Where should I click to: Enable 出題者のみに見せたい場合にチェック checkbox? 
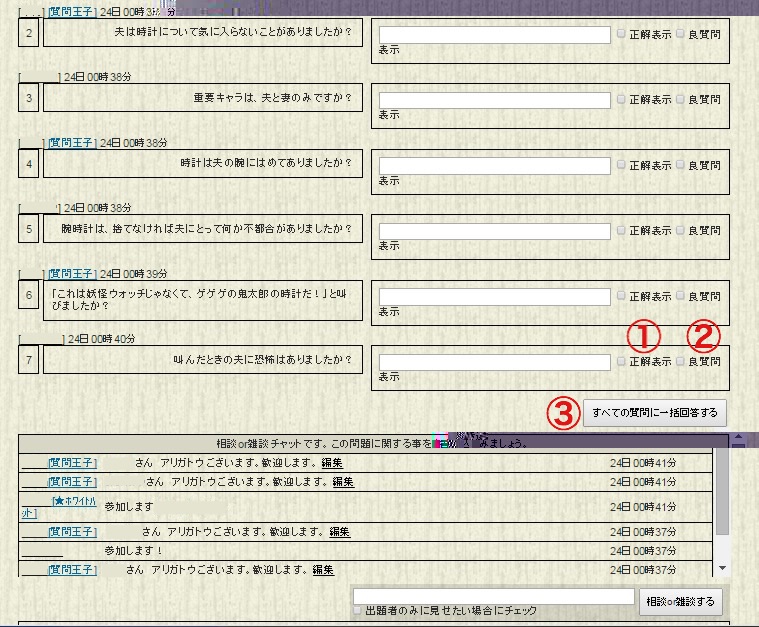(x=358, y=610)
